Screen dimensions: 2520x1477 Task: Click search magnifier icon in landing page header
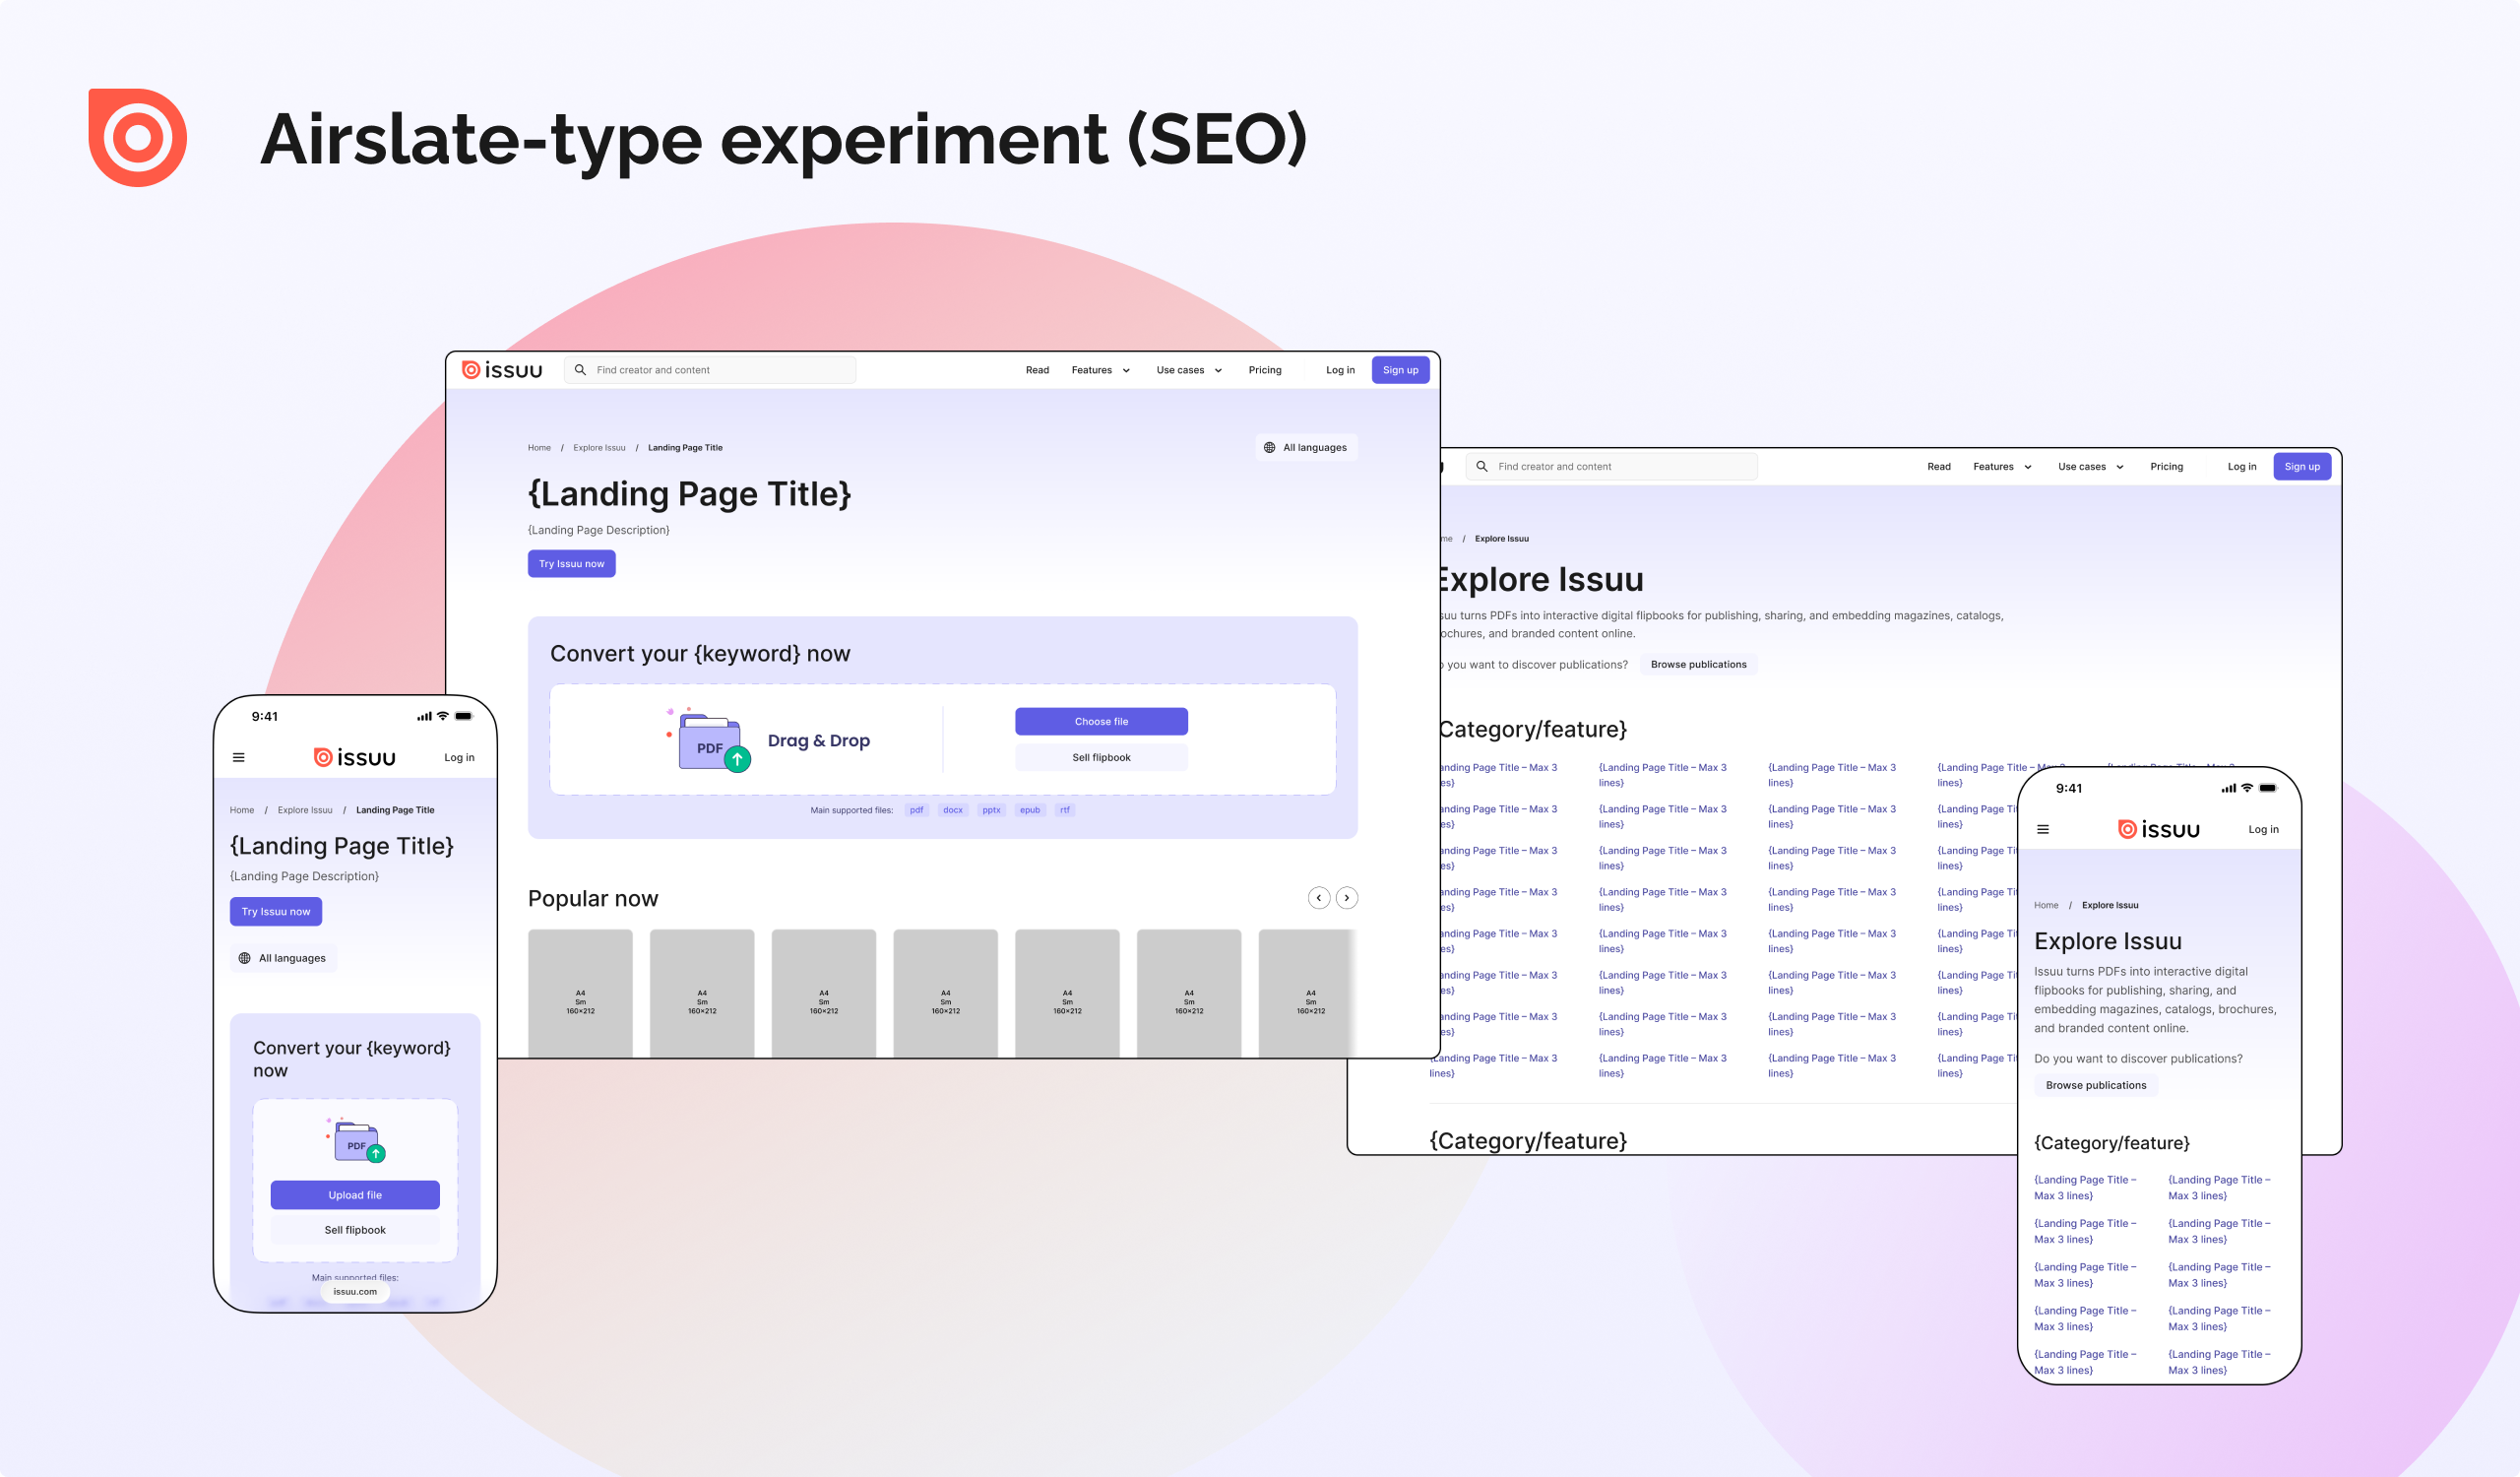(x=580, y=370)
